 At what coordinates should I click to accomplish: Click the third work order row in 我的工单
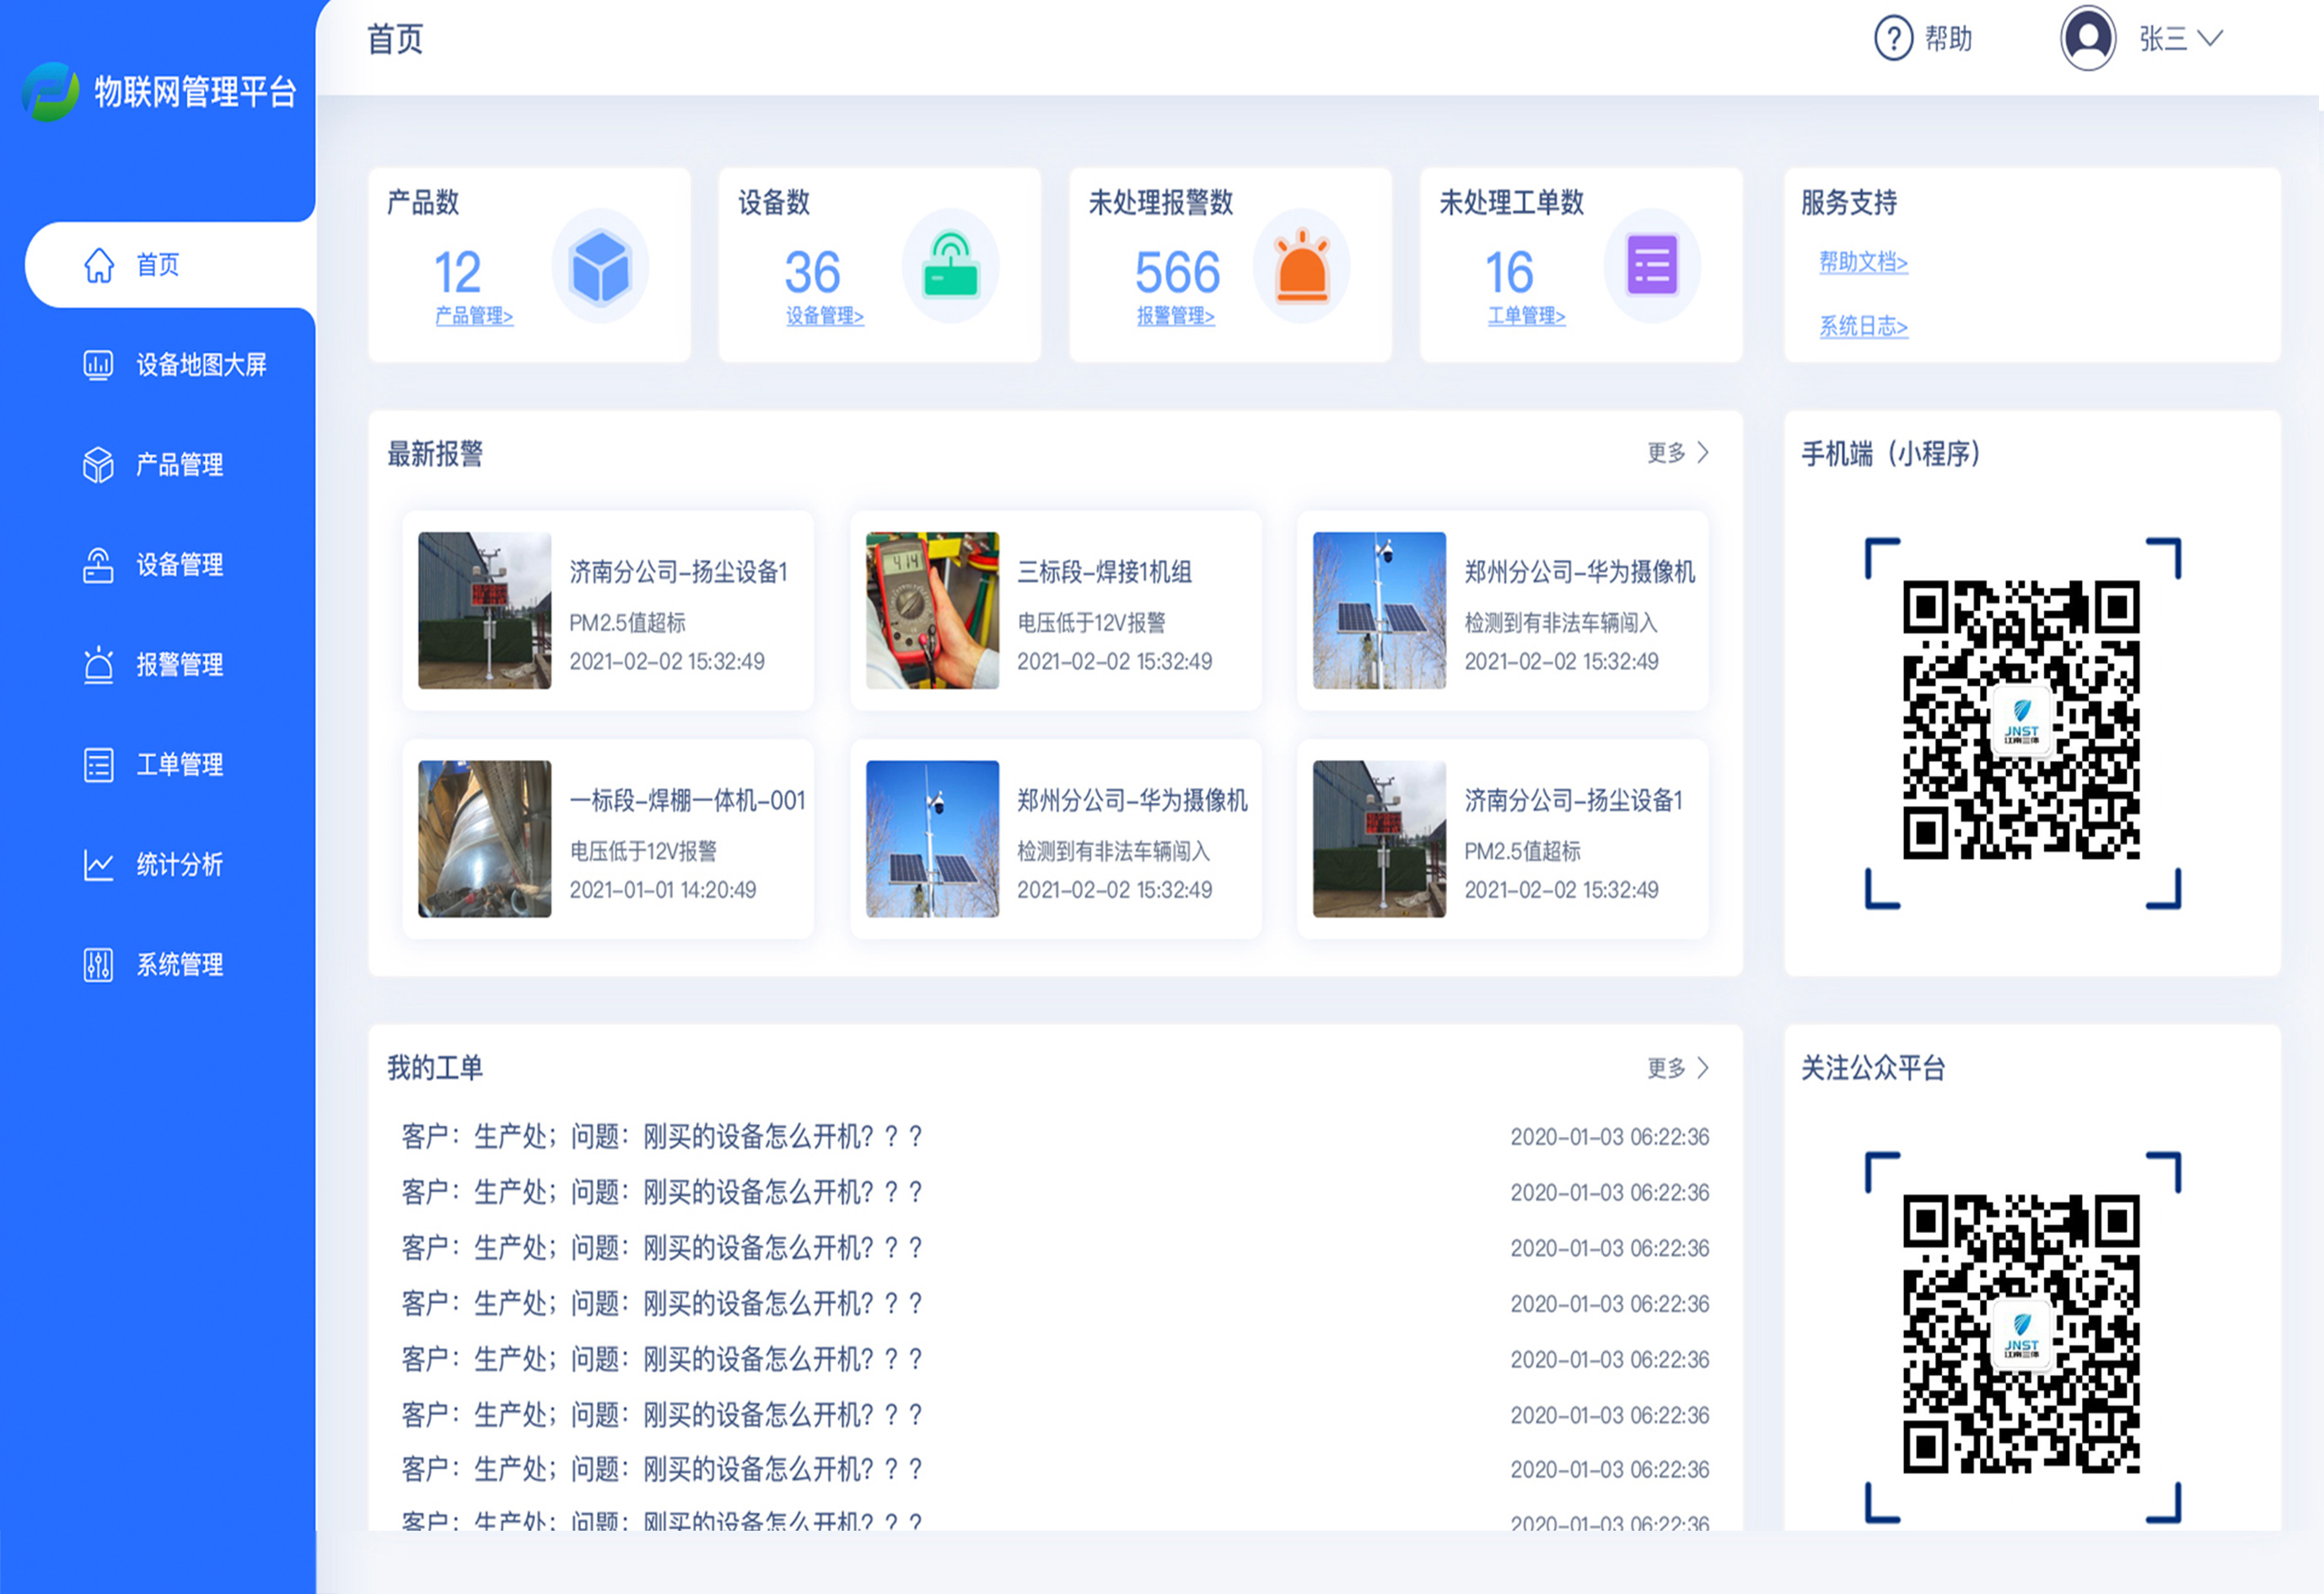1055,1248
